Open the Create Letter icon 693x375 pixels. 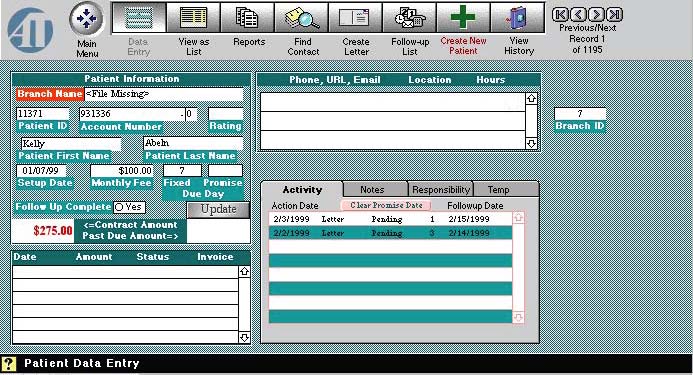coord(355,18)
